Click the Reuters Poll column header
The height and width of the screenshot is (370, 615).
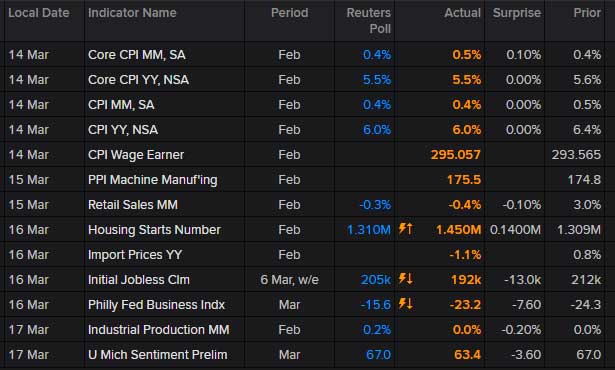coord(368,21)
